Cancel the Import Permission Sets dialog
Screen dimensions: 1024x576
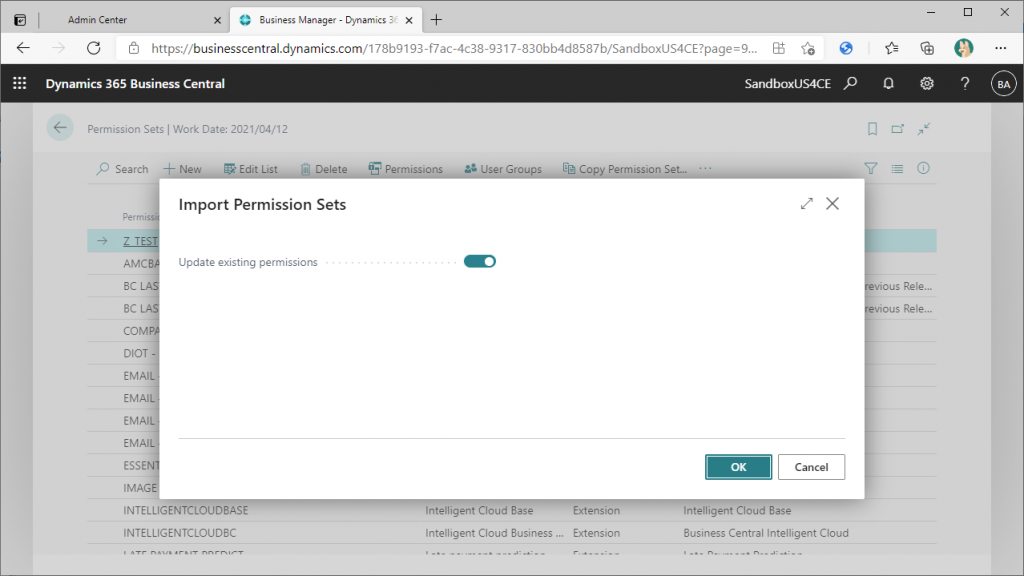pyautogui.click(x=811, y=467)
